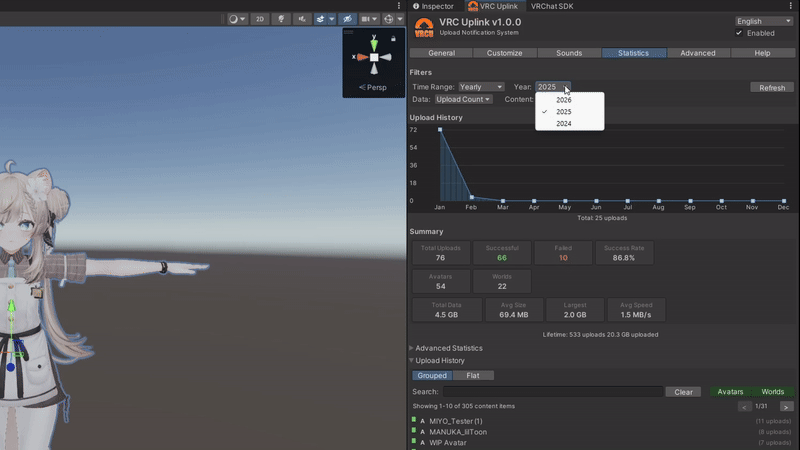Collapse the Upload History foldout

[x=437, y=360]
